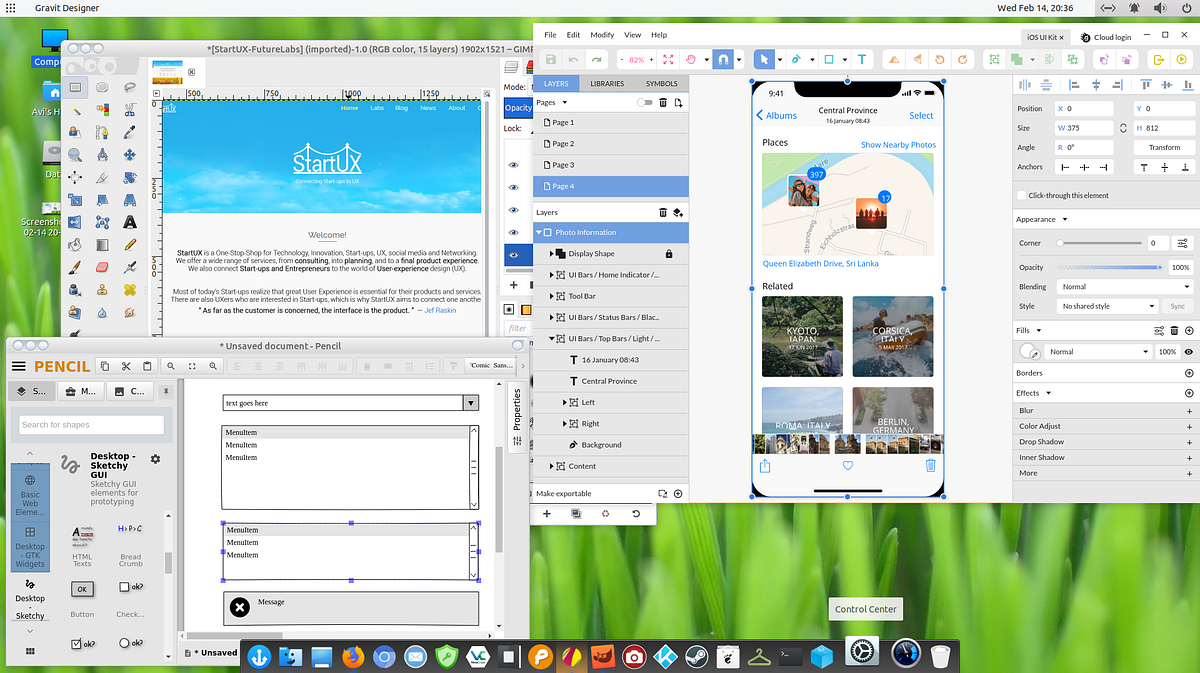
Task: Open Pencil sketch combo box arrow
Action: tap(471, 403)
